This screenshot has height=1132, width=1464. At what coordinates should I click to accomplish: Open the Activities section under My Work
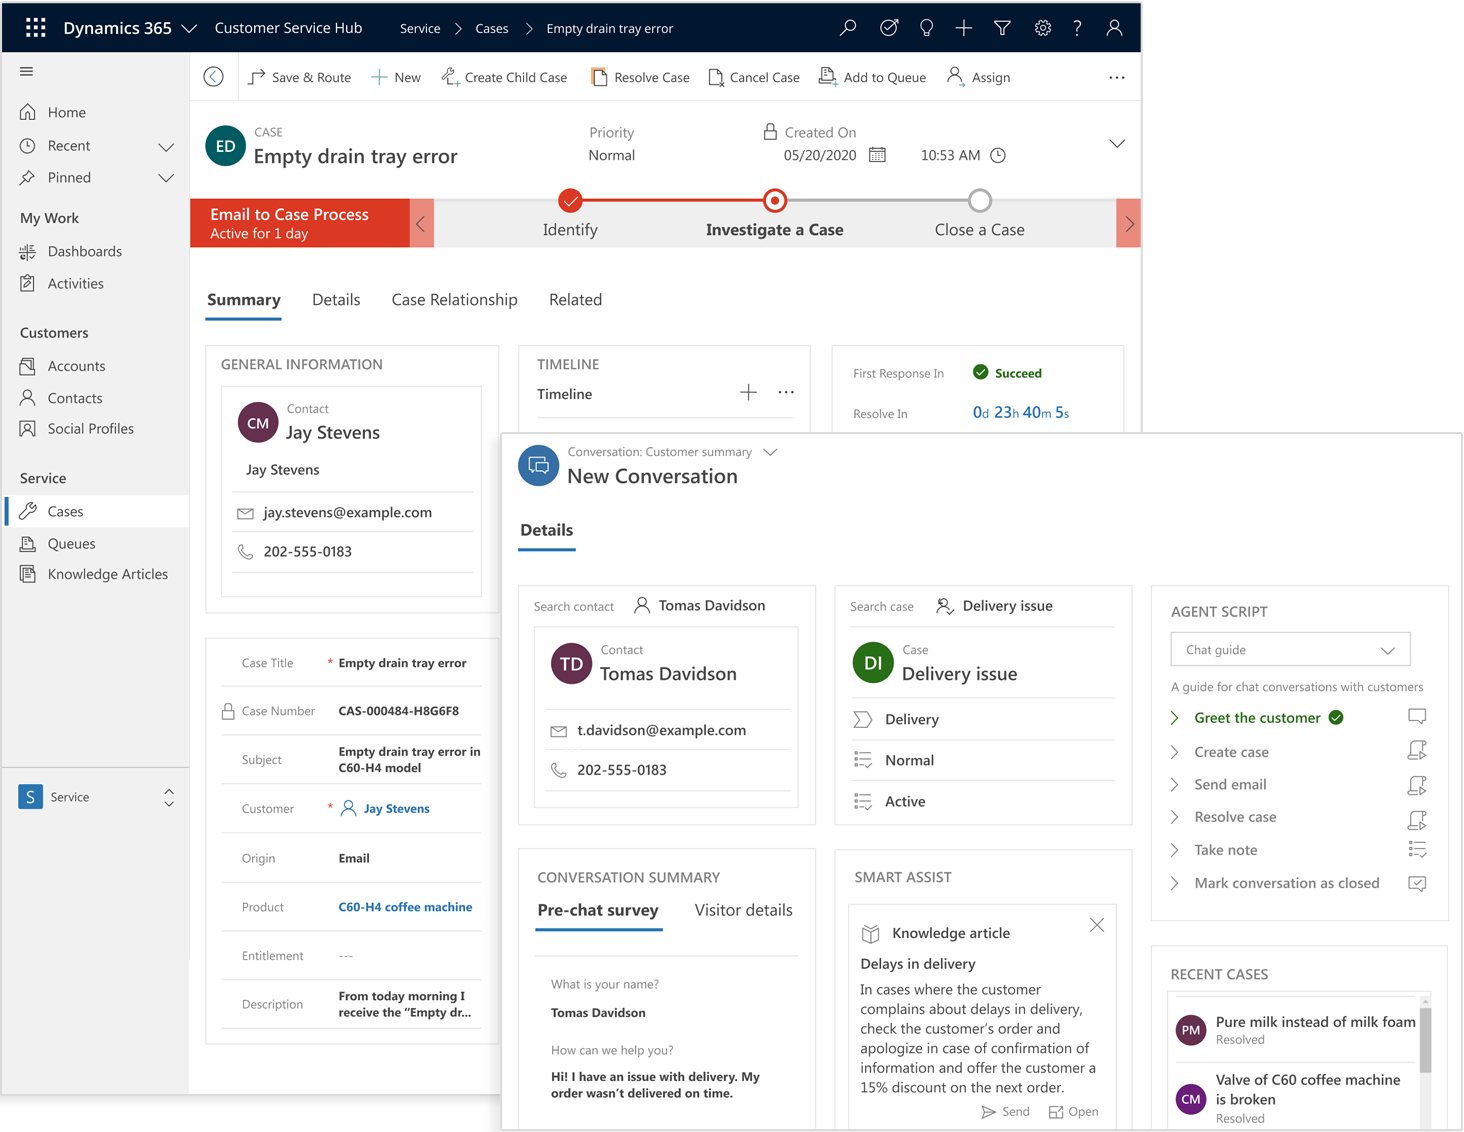[74, 283]
